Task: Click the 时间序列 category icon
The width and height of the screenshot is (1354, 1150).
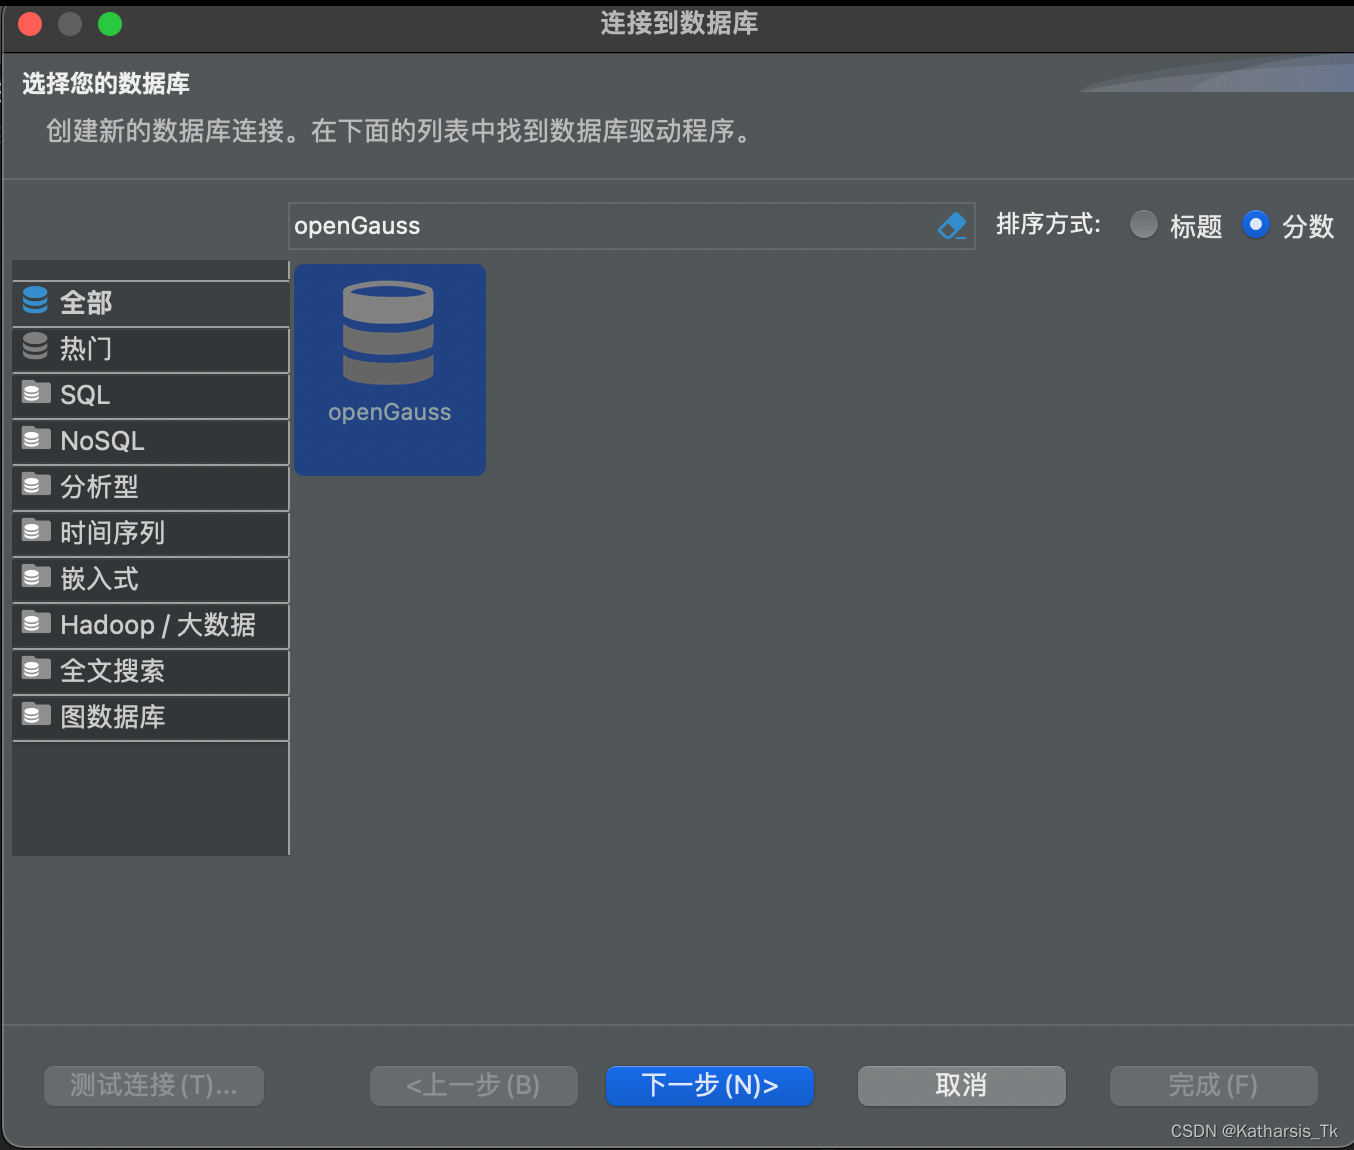Action: click(x=35, y=530)
